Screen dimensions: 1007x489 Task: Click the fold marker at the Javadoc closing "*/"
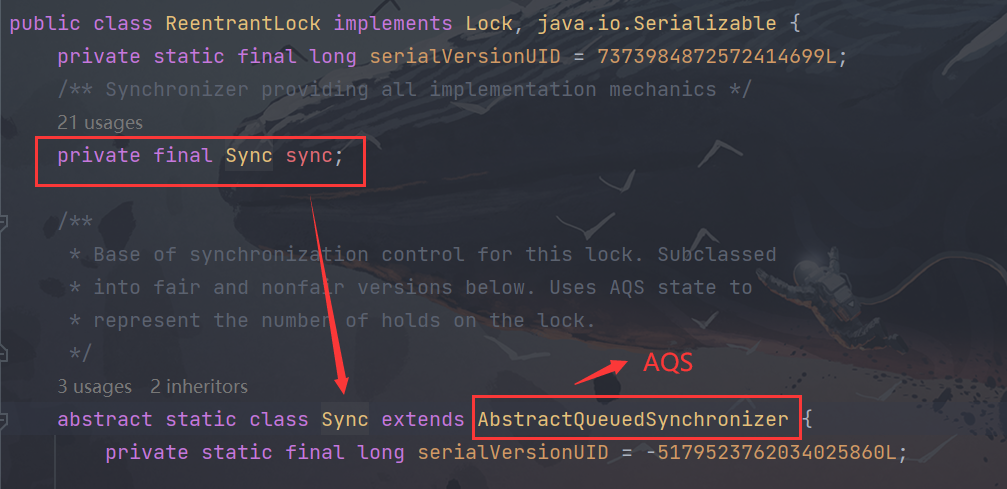pyautogui.click(x=3, y=353)
